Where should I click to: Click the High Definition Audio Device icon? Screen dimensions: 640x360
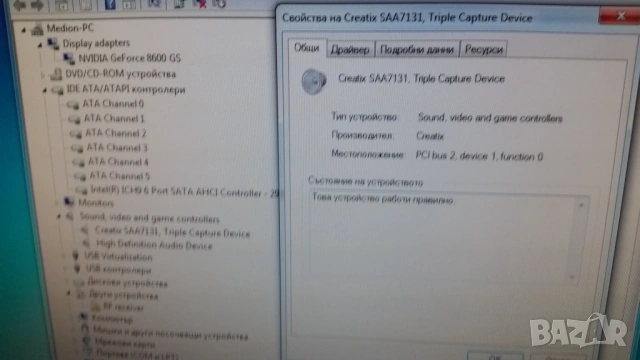point(86,244)
